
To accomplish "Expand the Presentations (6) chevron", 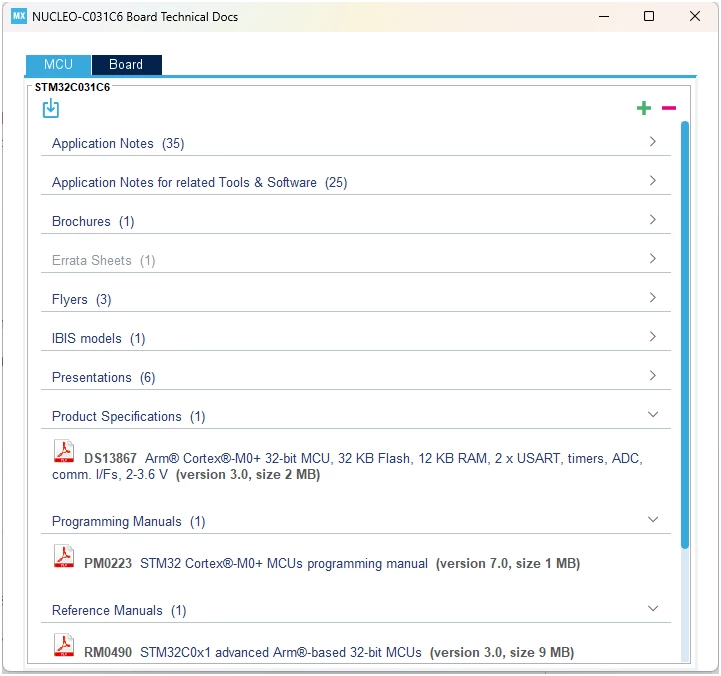I will coord(652,376).
